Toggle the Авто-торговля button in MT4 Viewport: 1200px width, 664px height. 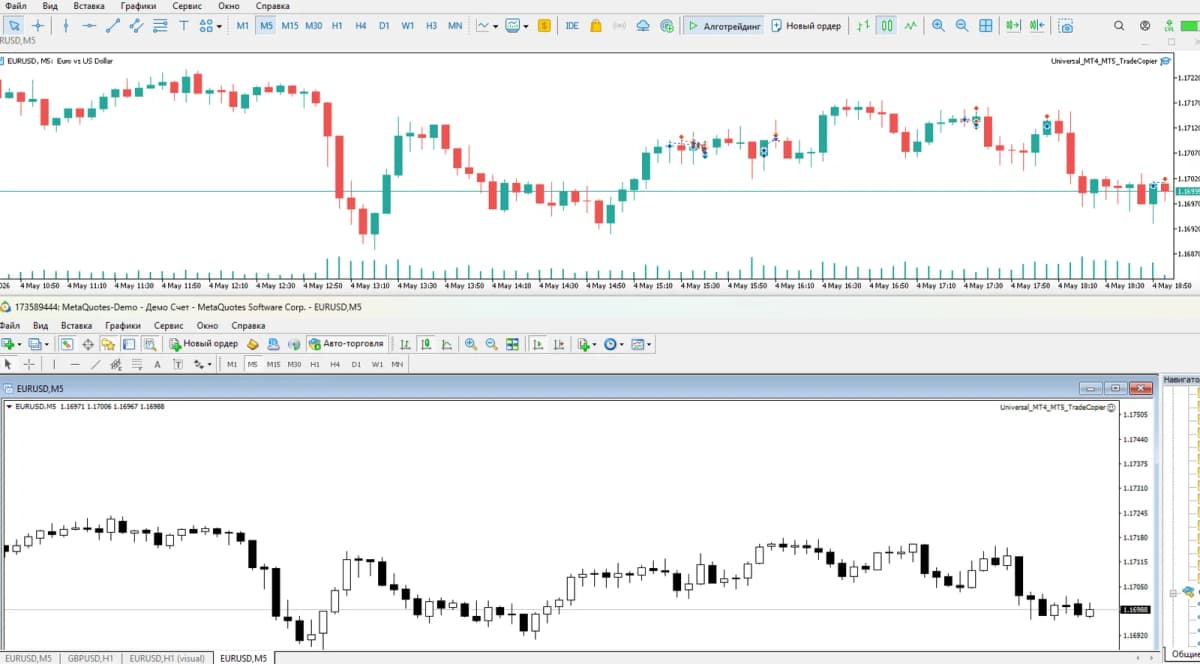point(347,344)
